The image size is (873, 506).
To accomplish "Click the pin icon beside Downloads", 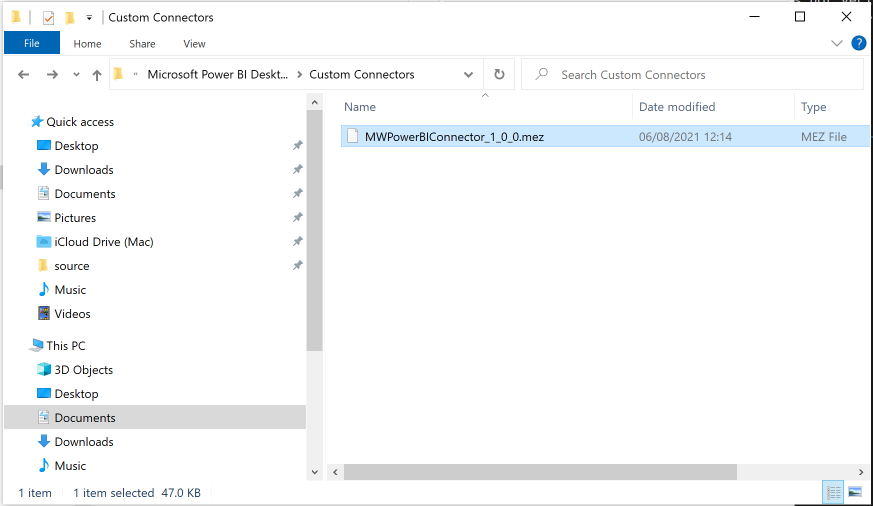I will pyautogui.click(x=298, y=169).
